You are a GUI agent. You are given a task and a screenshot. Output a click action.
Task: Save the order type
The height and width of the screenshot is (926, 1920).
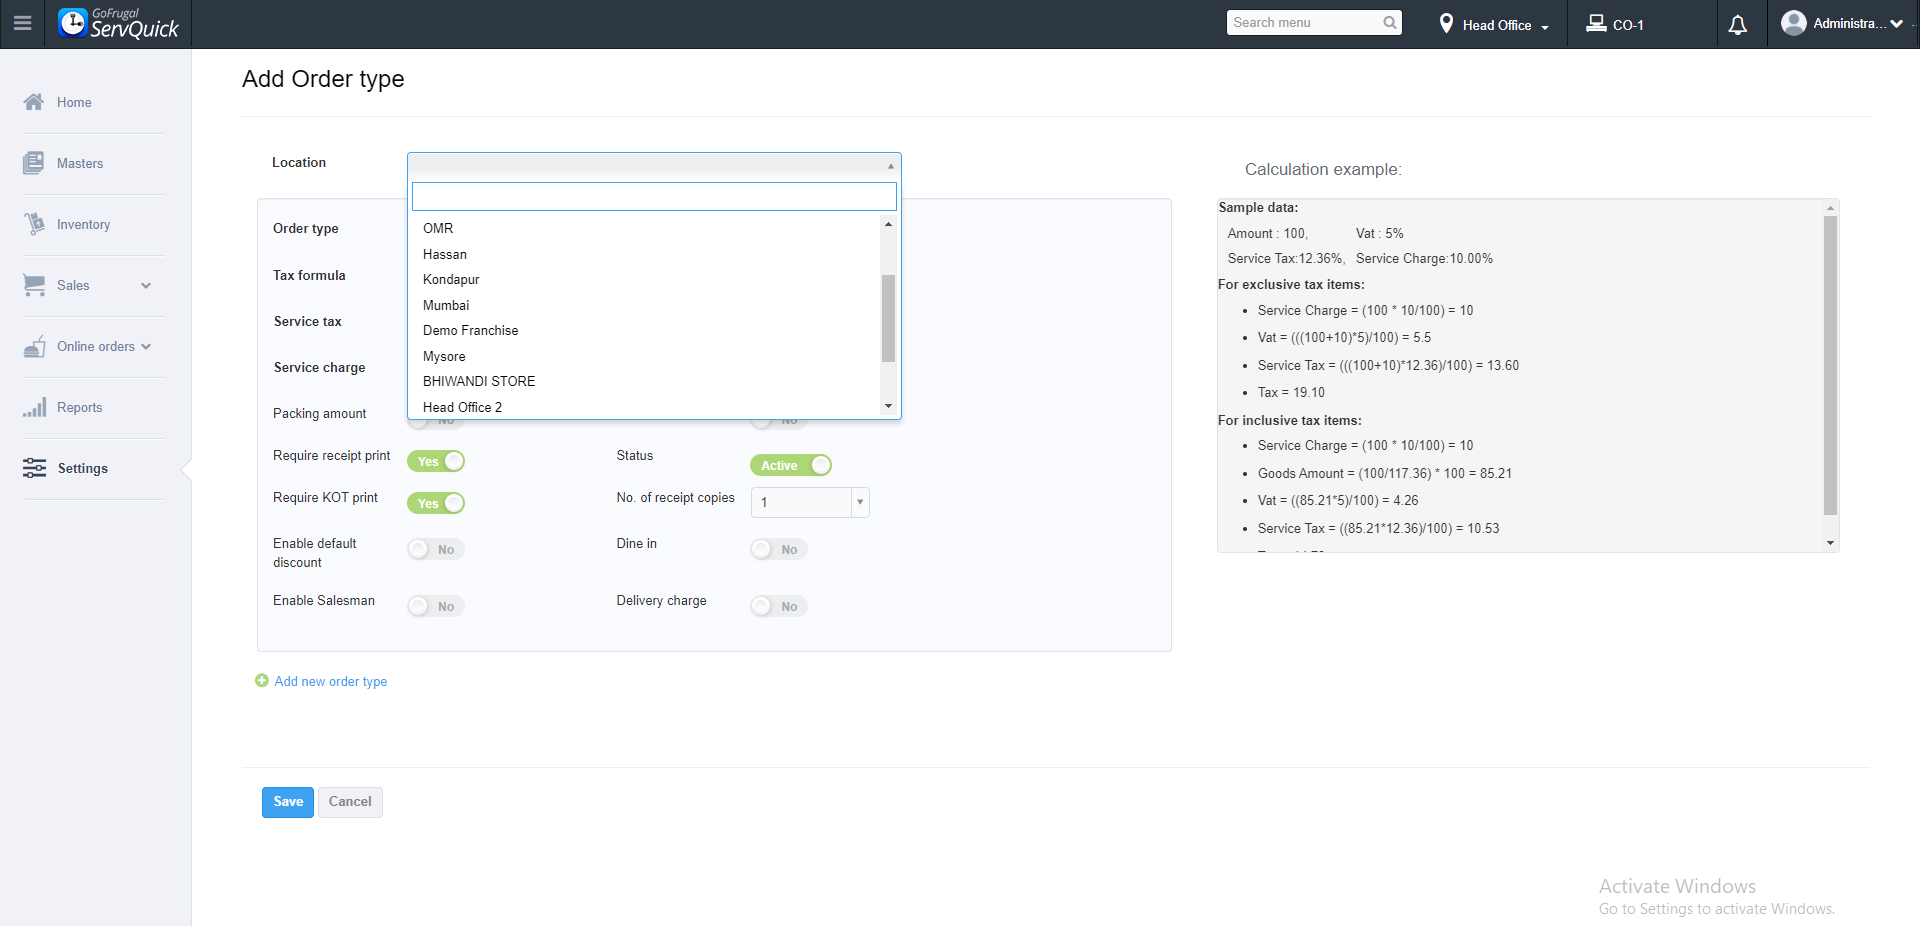point(288,802)
